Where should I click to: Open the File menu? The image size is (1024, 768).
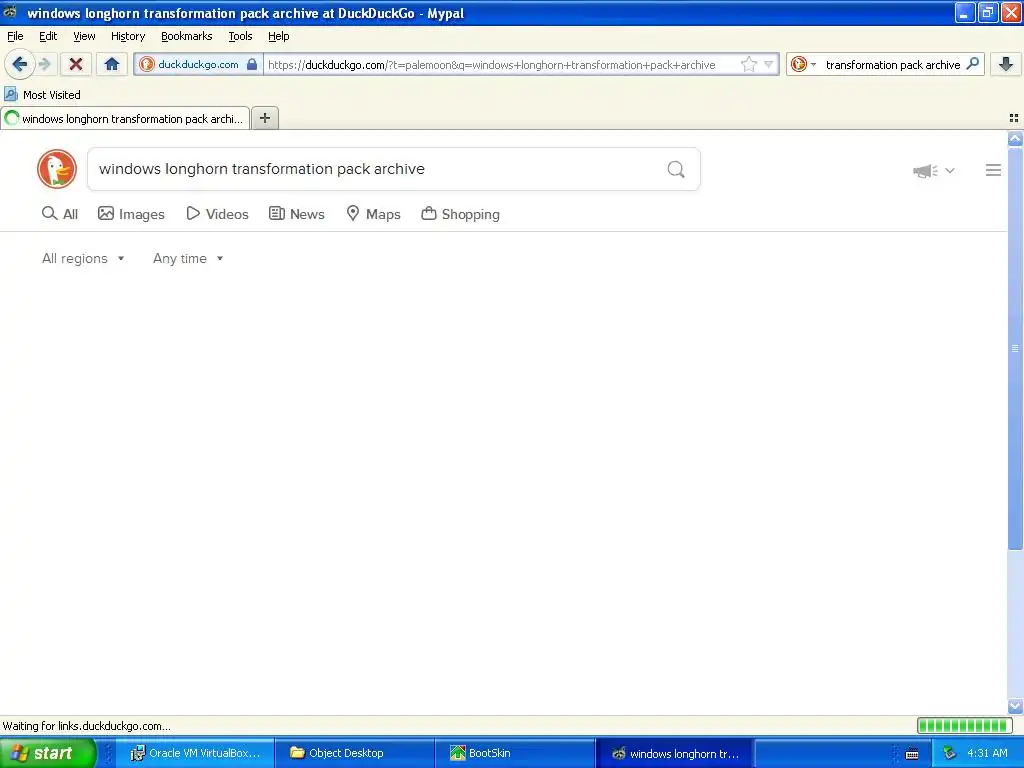pos(15,36)
